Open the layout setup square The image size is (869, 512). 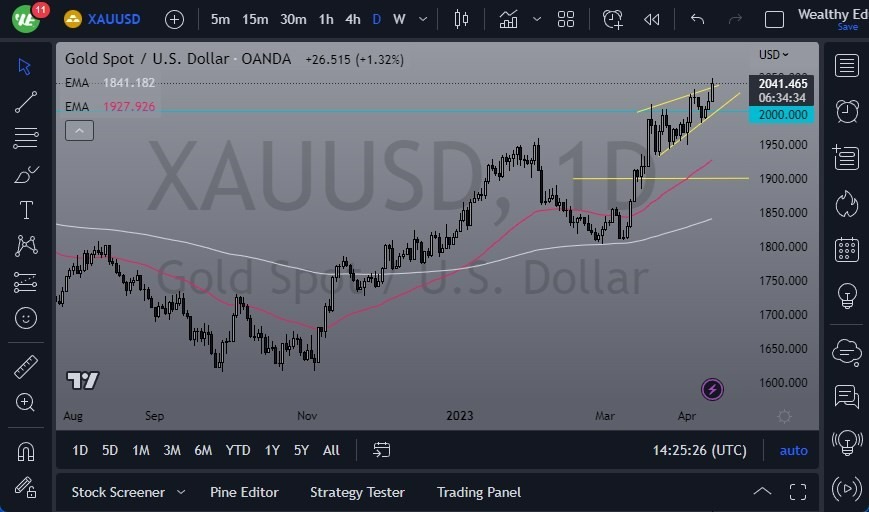[774, 19]
